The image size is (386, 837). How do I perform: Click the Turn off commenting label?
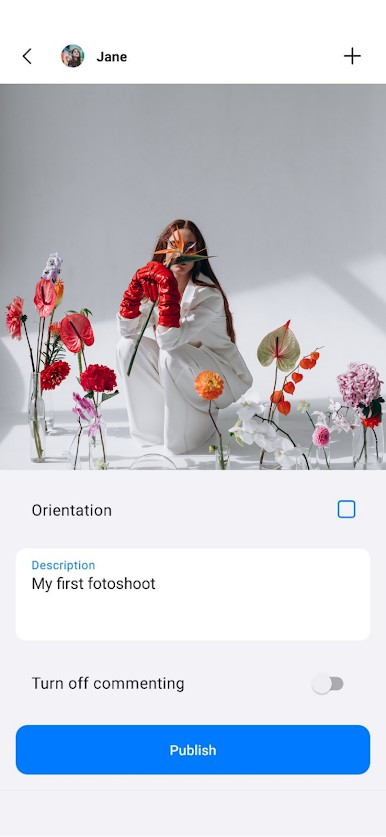(x=108, y=683)
